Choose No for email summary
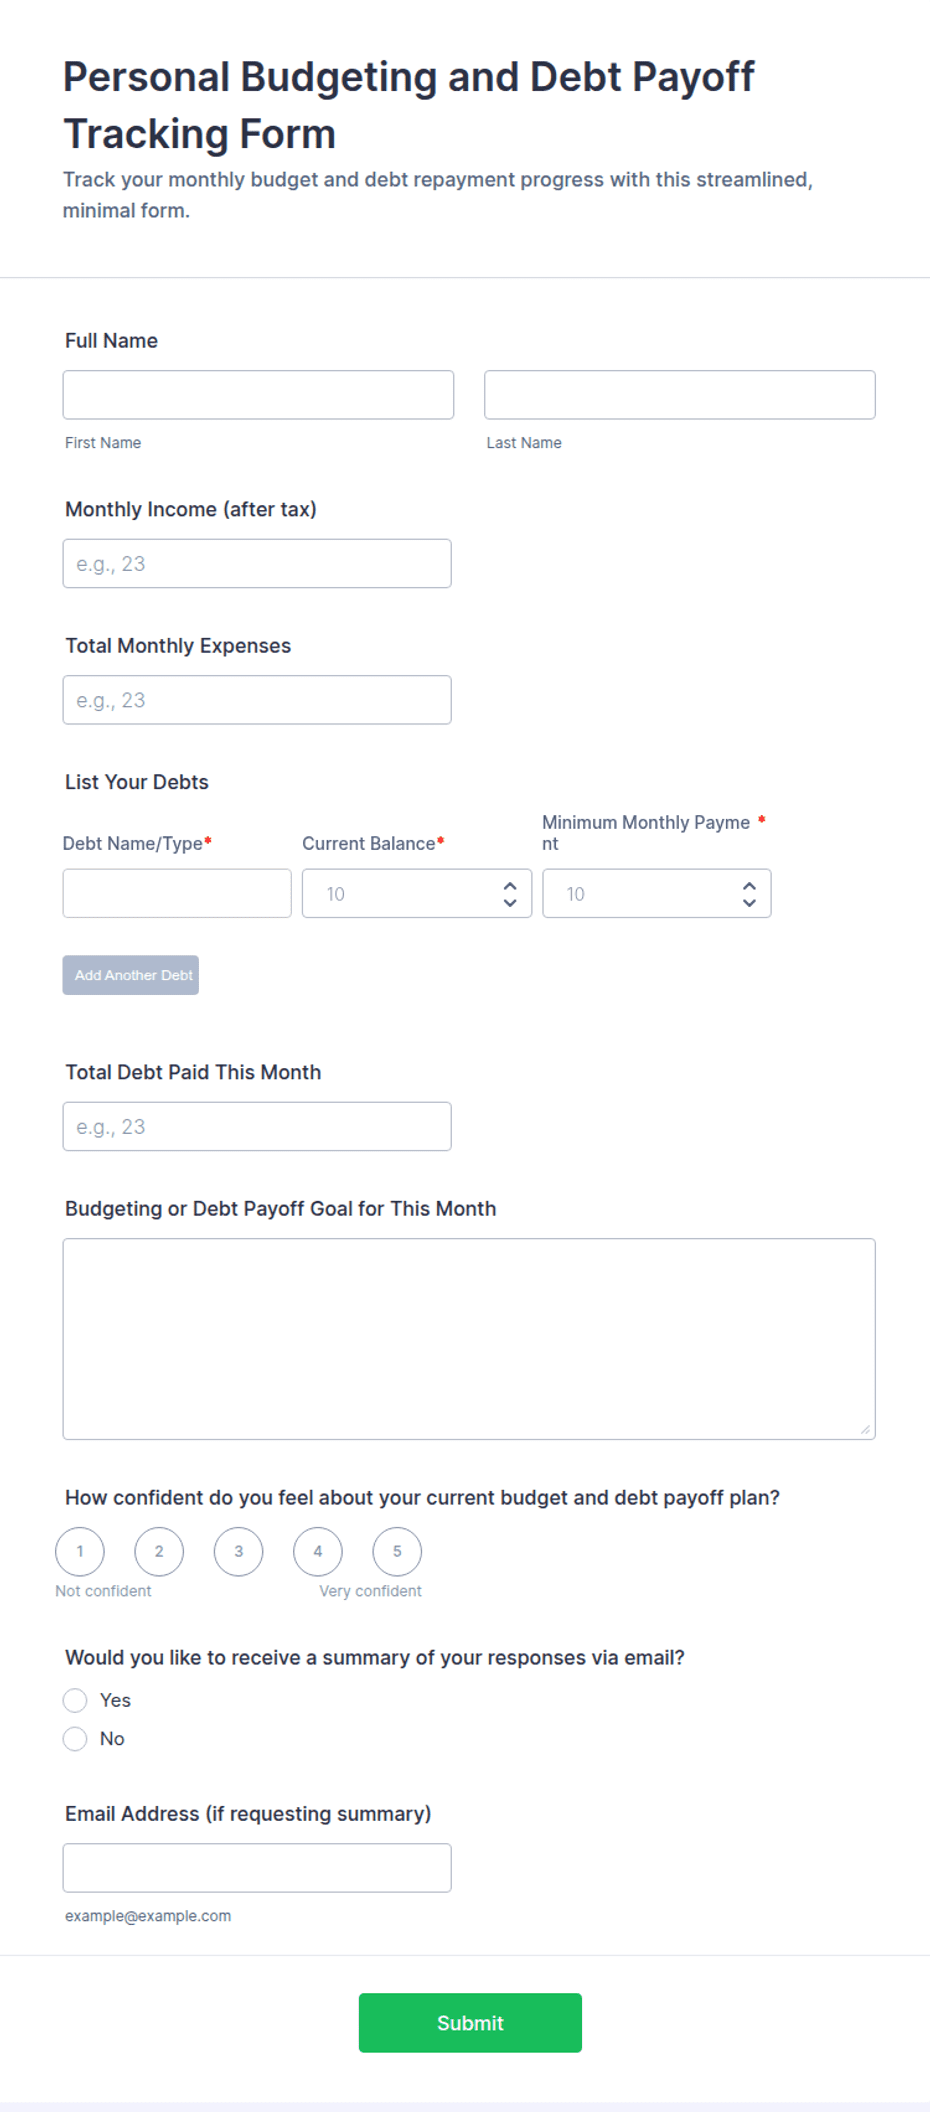The height and width of the screenshot is (2112, 930). coord(75,1739)
